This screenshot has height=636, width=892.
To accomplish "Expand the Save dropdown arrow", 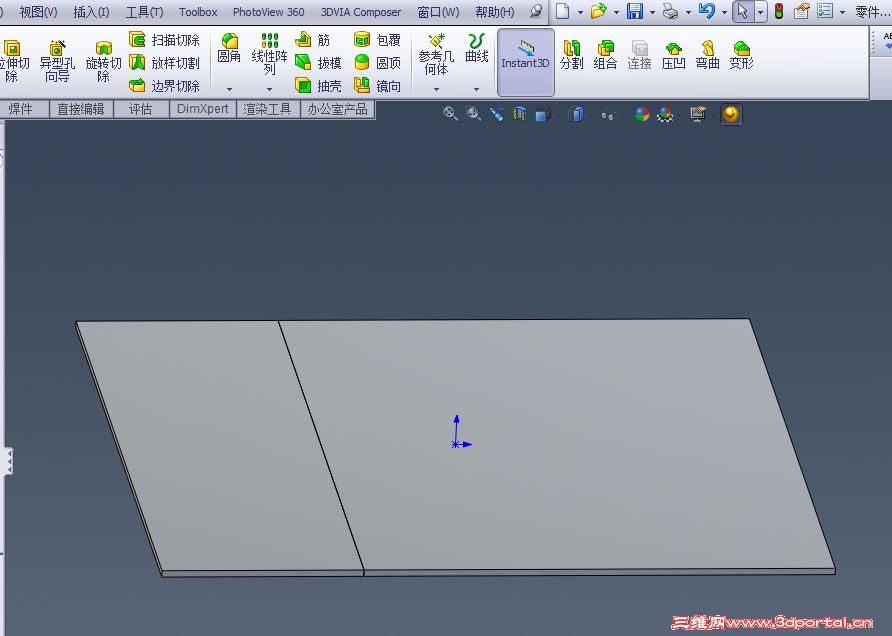I will tap(652, 12).
